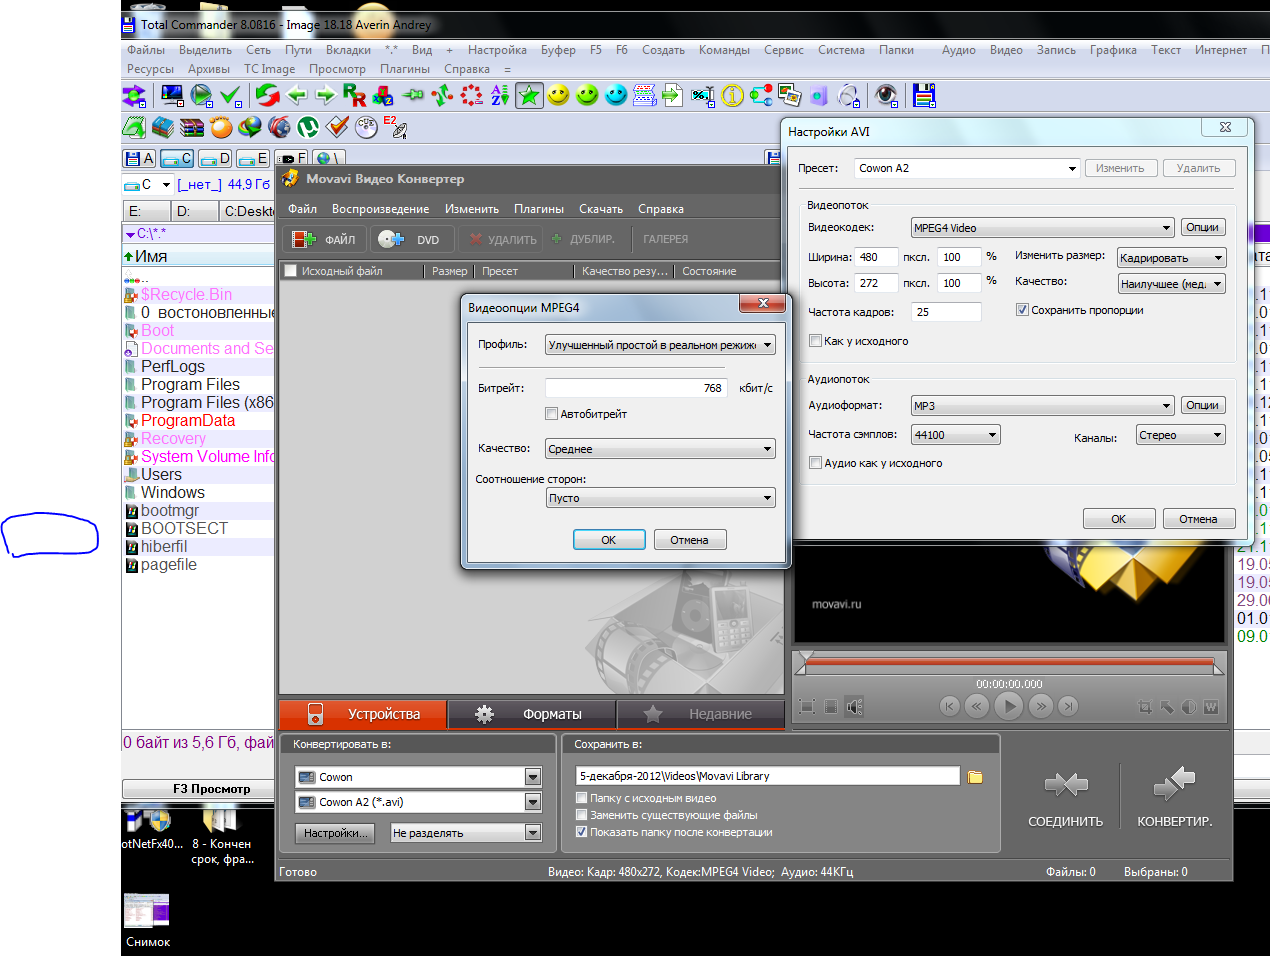Enable Папку с исходным видео option

click(582, 798)
